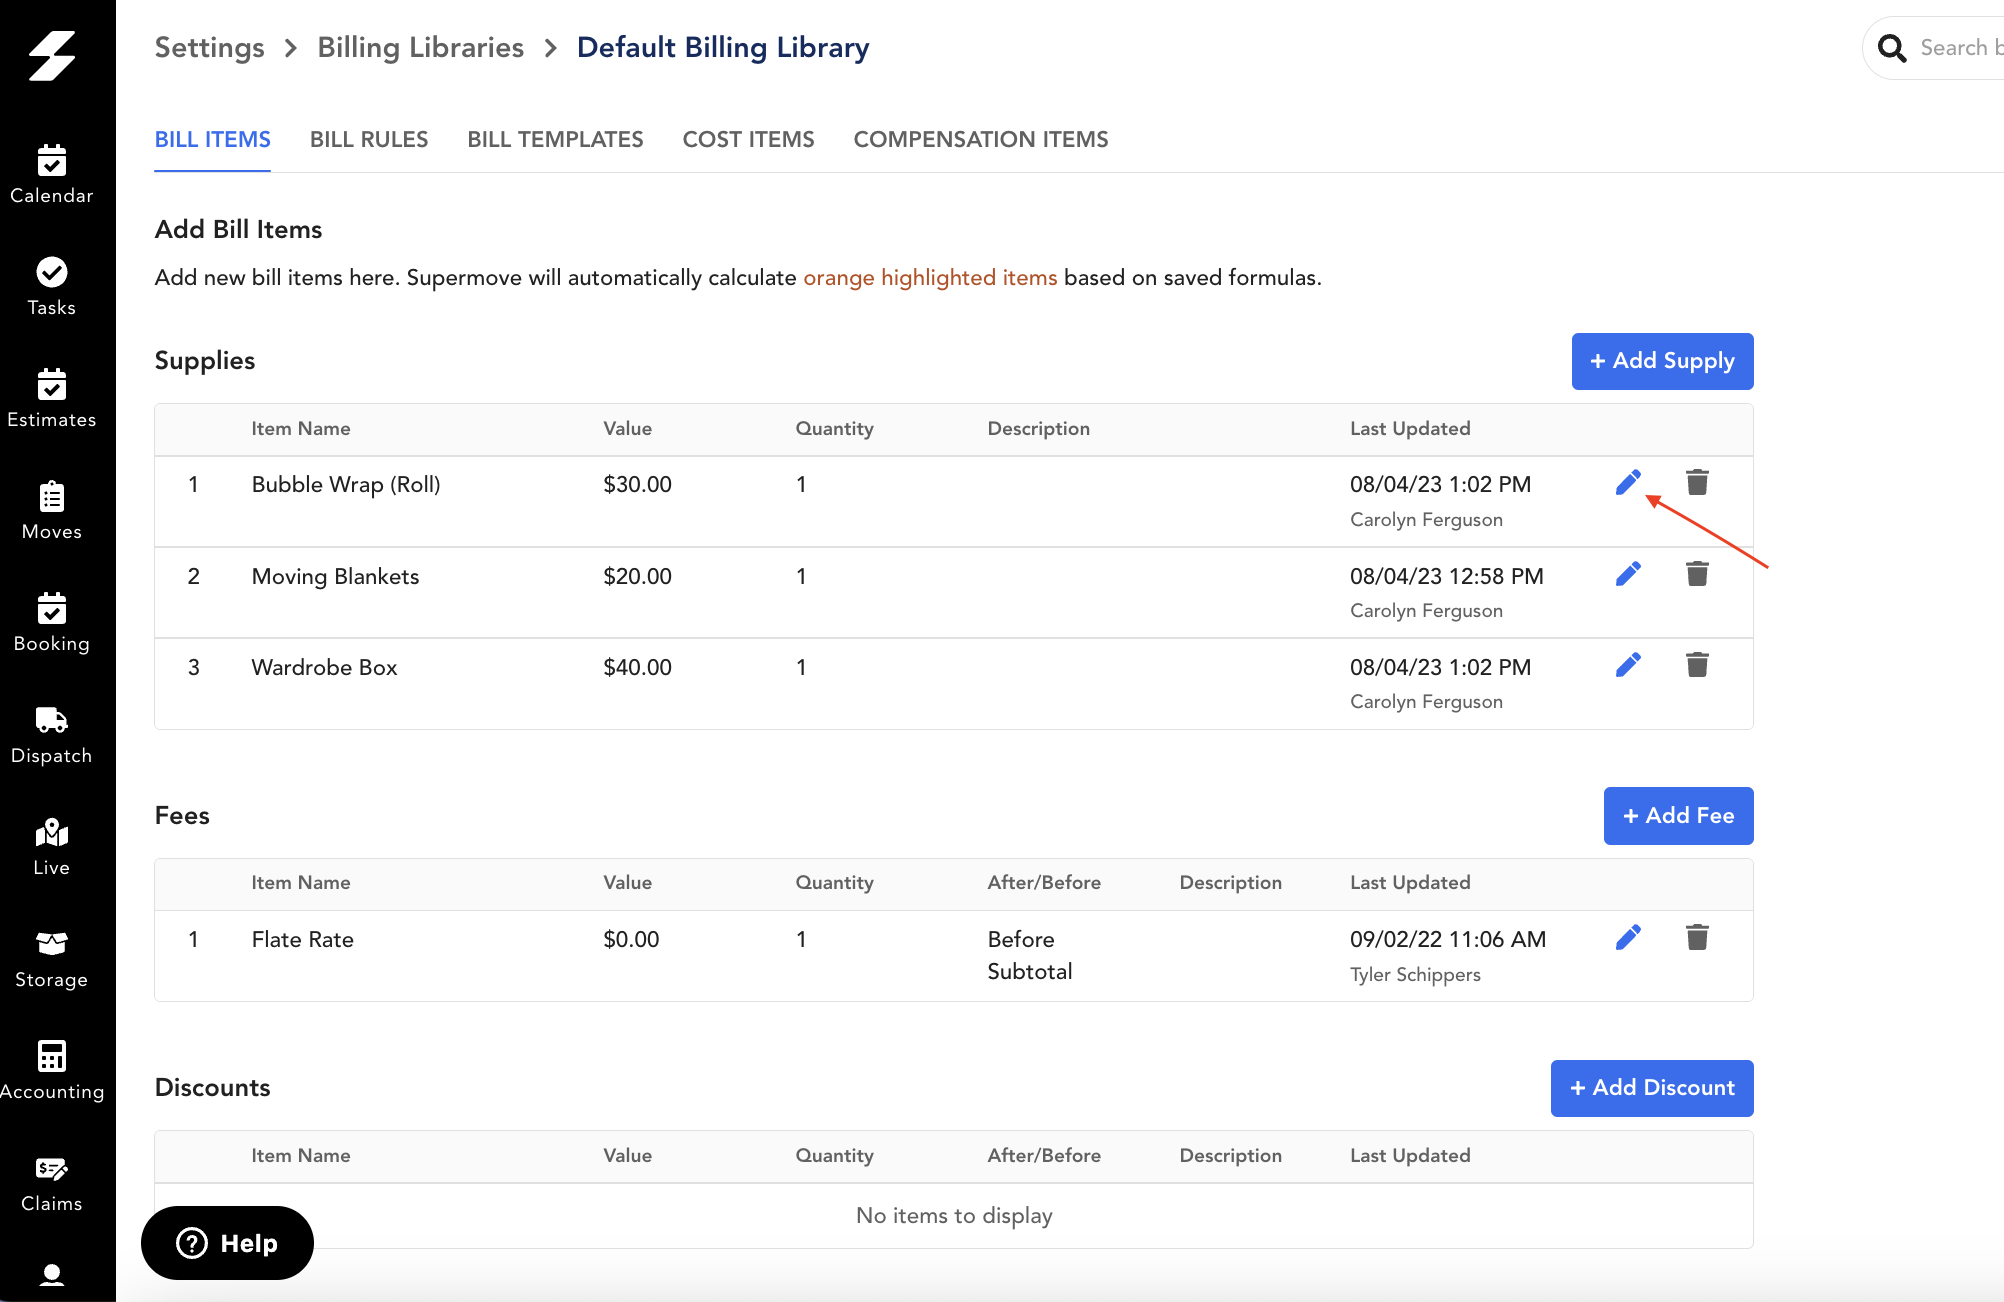Switch to the Compensation Items tab
The image size is (2004, 1302).
(x=980, y=139)
